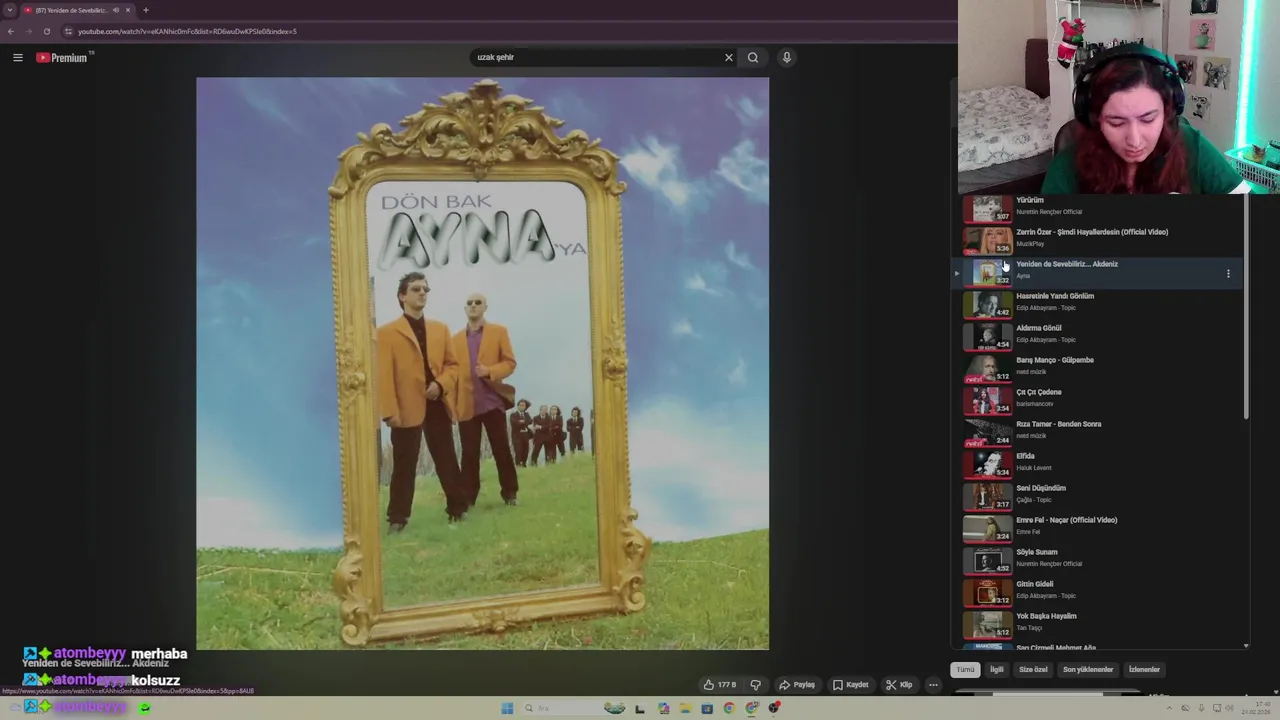Open the tab search chevron in Chrome
The width and height of the screenshot is (1280, 720).
click(10, 10)
